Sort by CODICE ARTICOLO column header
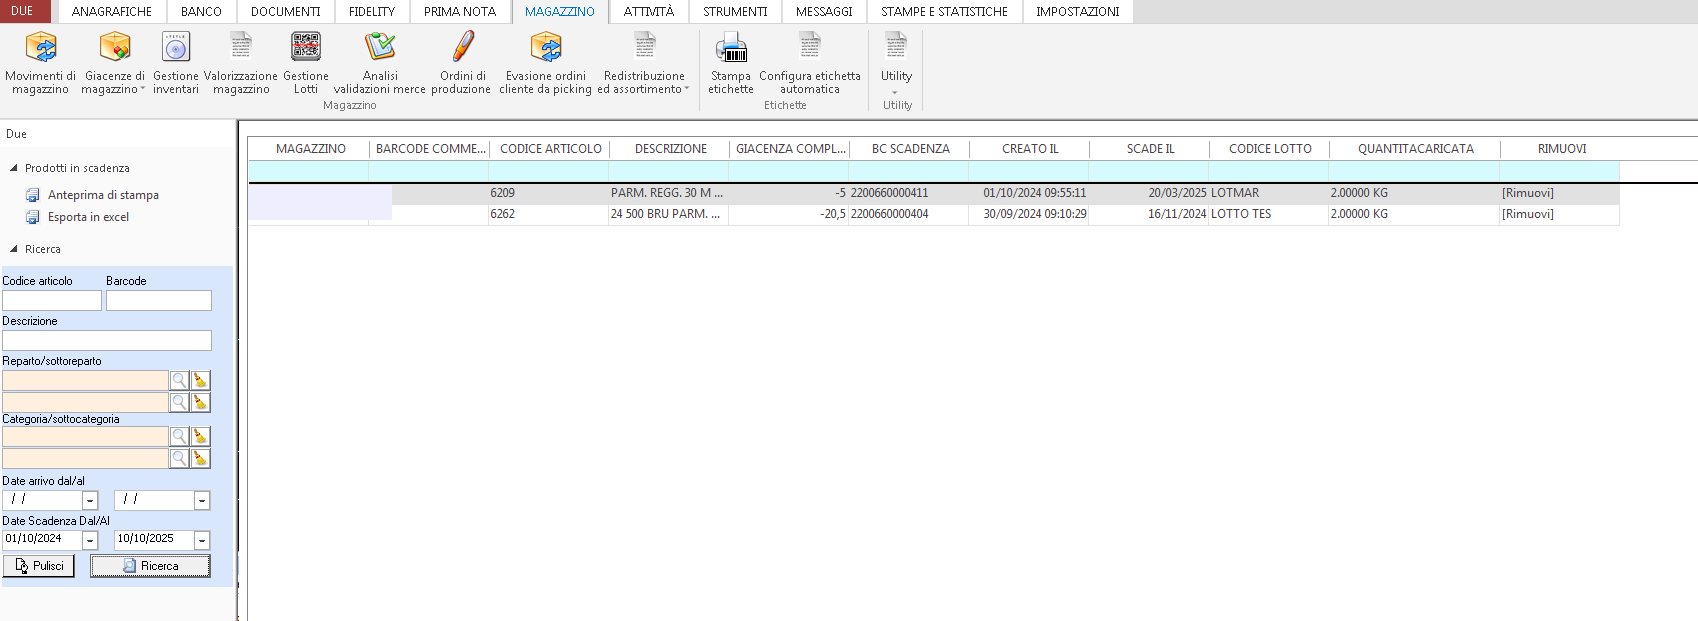The height and width of the screenshot is (621, 1698). (x=550, y=149)
